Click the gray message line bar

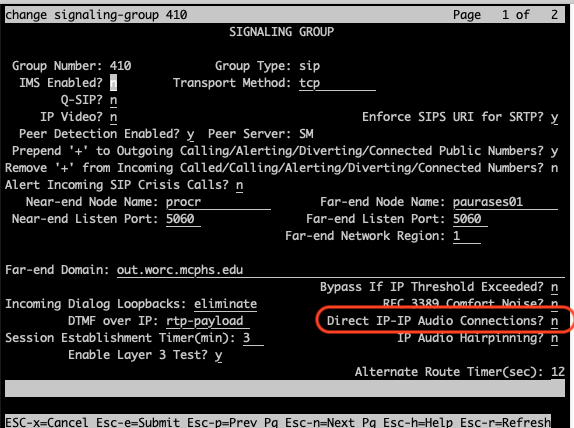pos(285,388)
